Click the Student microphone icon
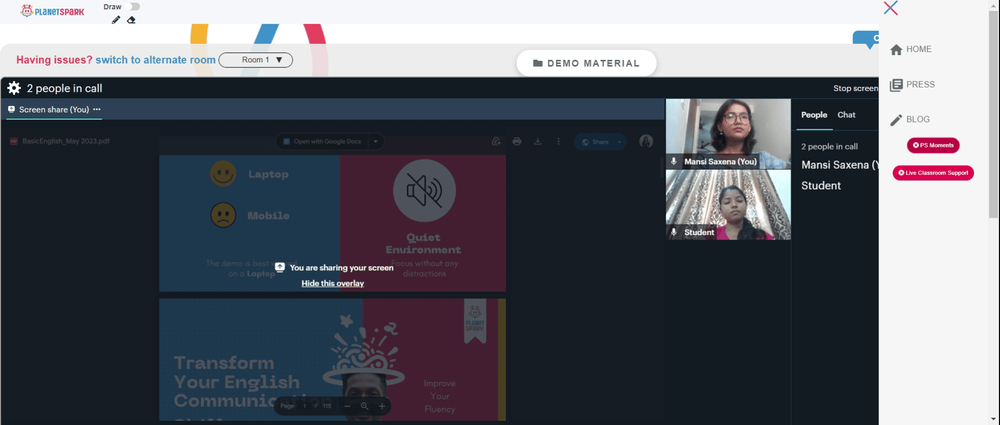 [x=673, y=232]
